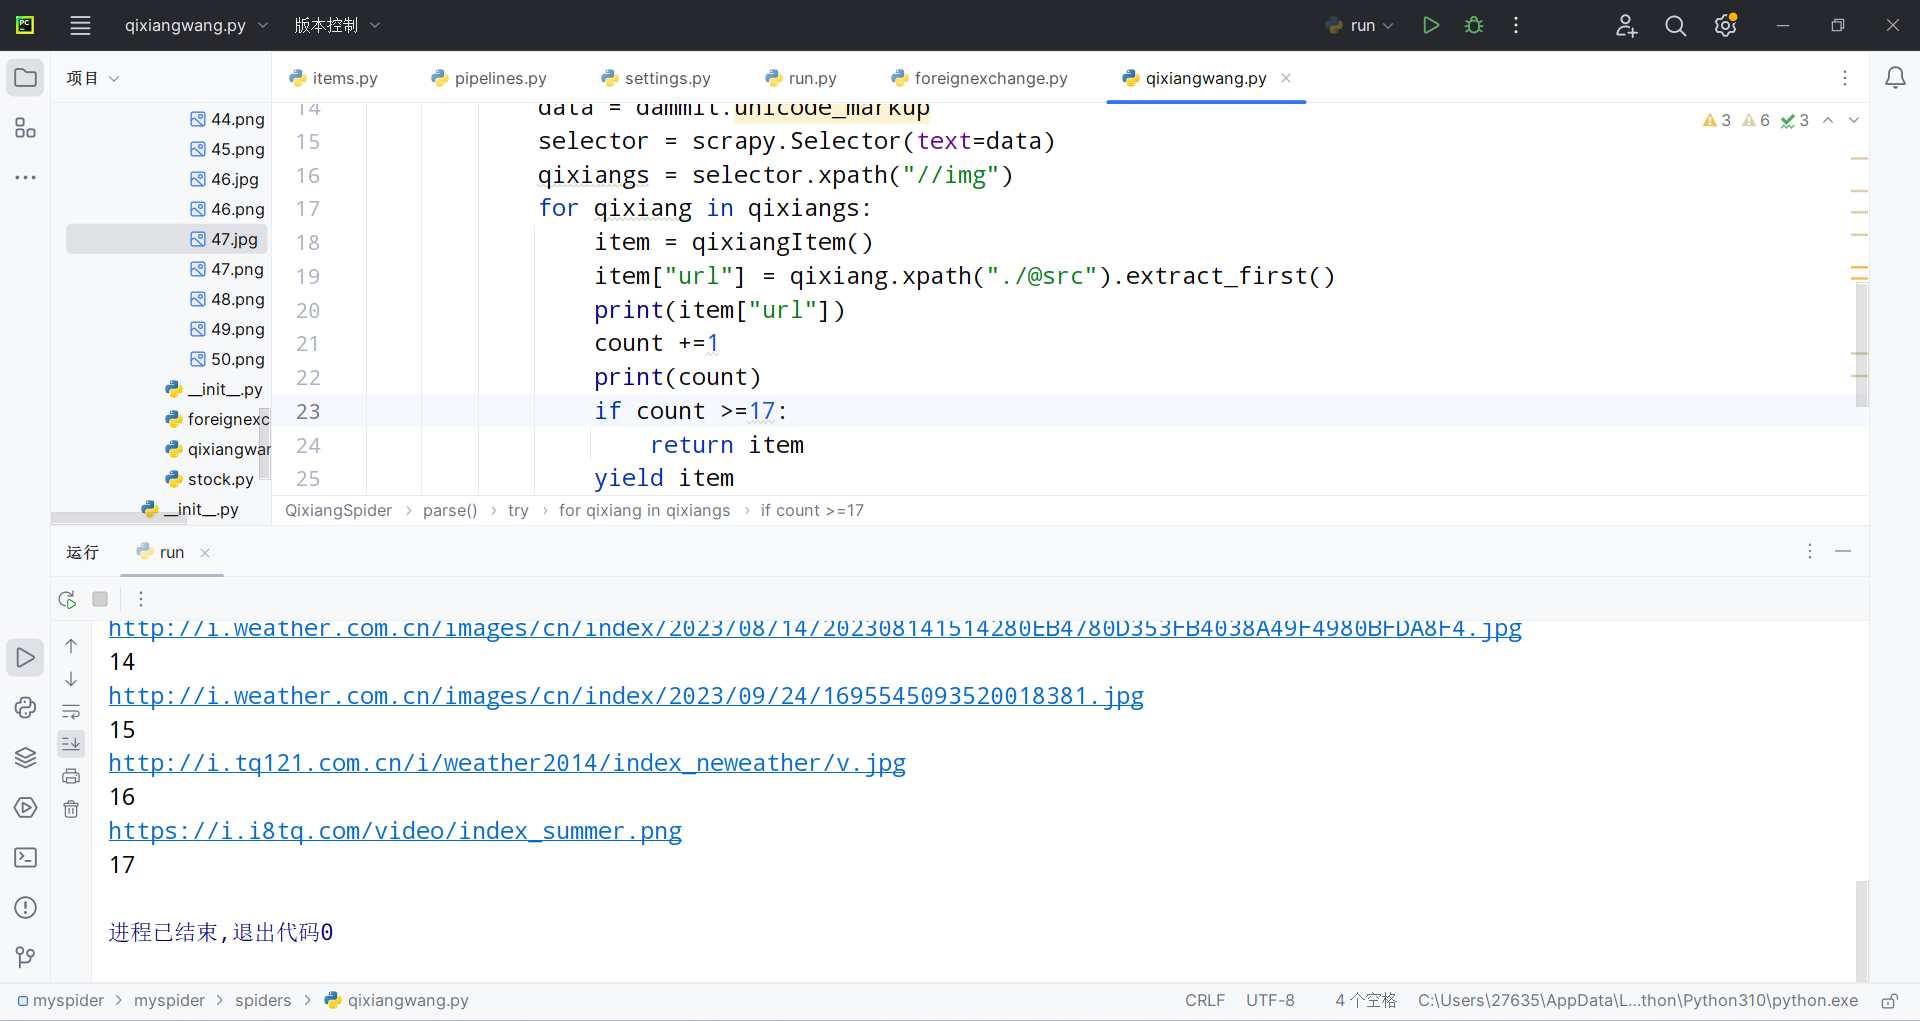This screenshot has width=1920, height=1021.
Task: Open the Structure tool window
Action: tap(26, 128)
